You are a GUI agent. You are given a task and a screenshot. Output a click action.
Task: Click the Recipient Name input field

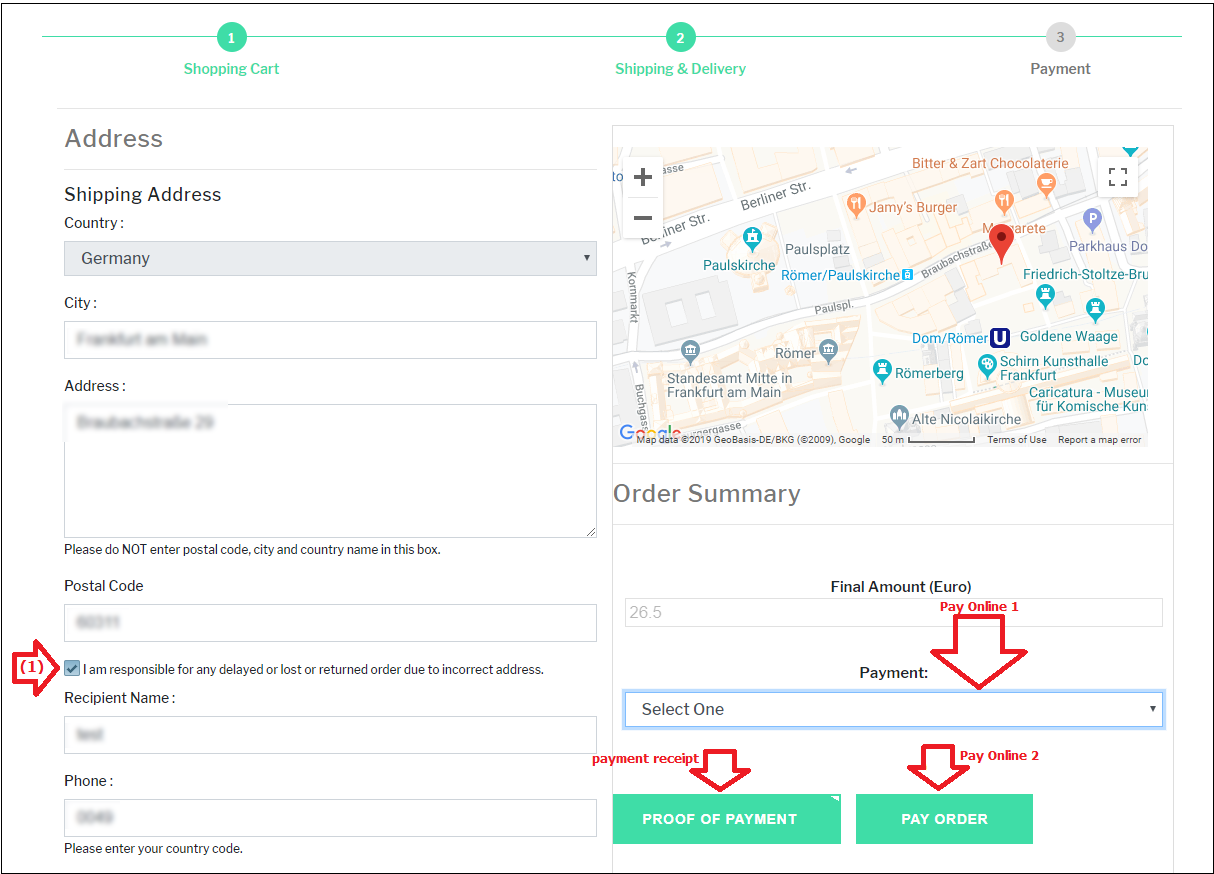coord(330,735)
